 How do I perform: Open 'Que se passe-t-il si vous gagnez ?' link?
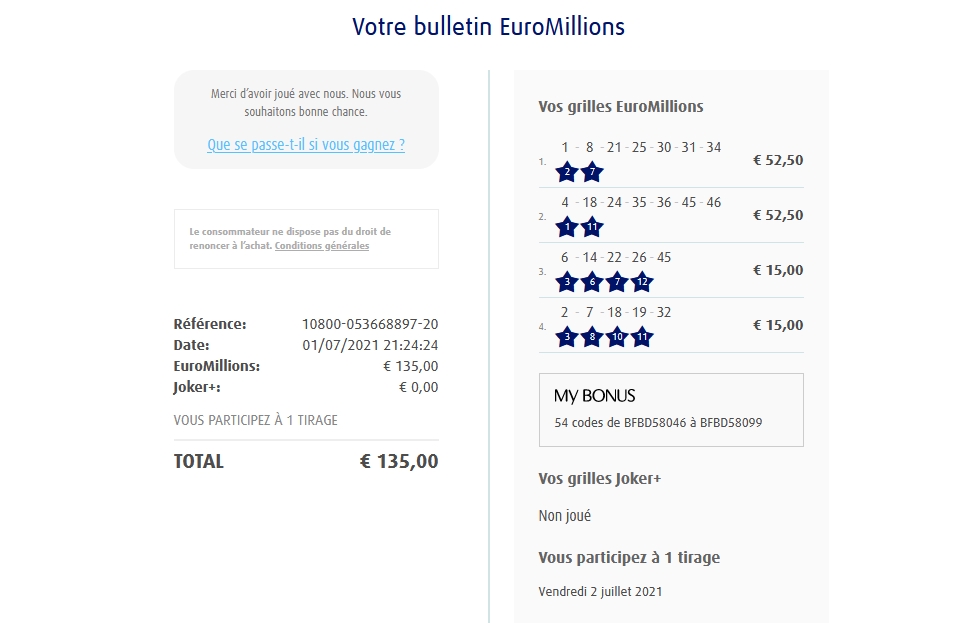[x=306, y=145]
